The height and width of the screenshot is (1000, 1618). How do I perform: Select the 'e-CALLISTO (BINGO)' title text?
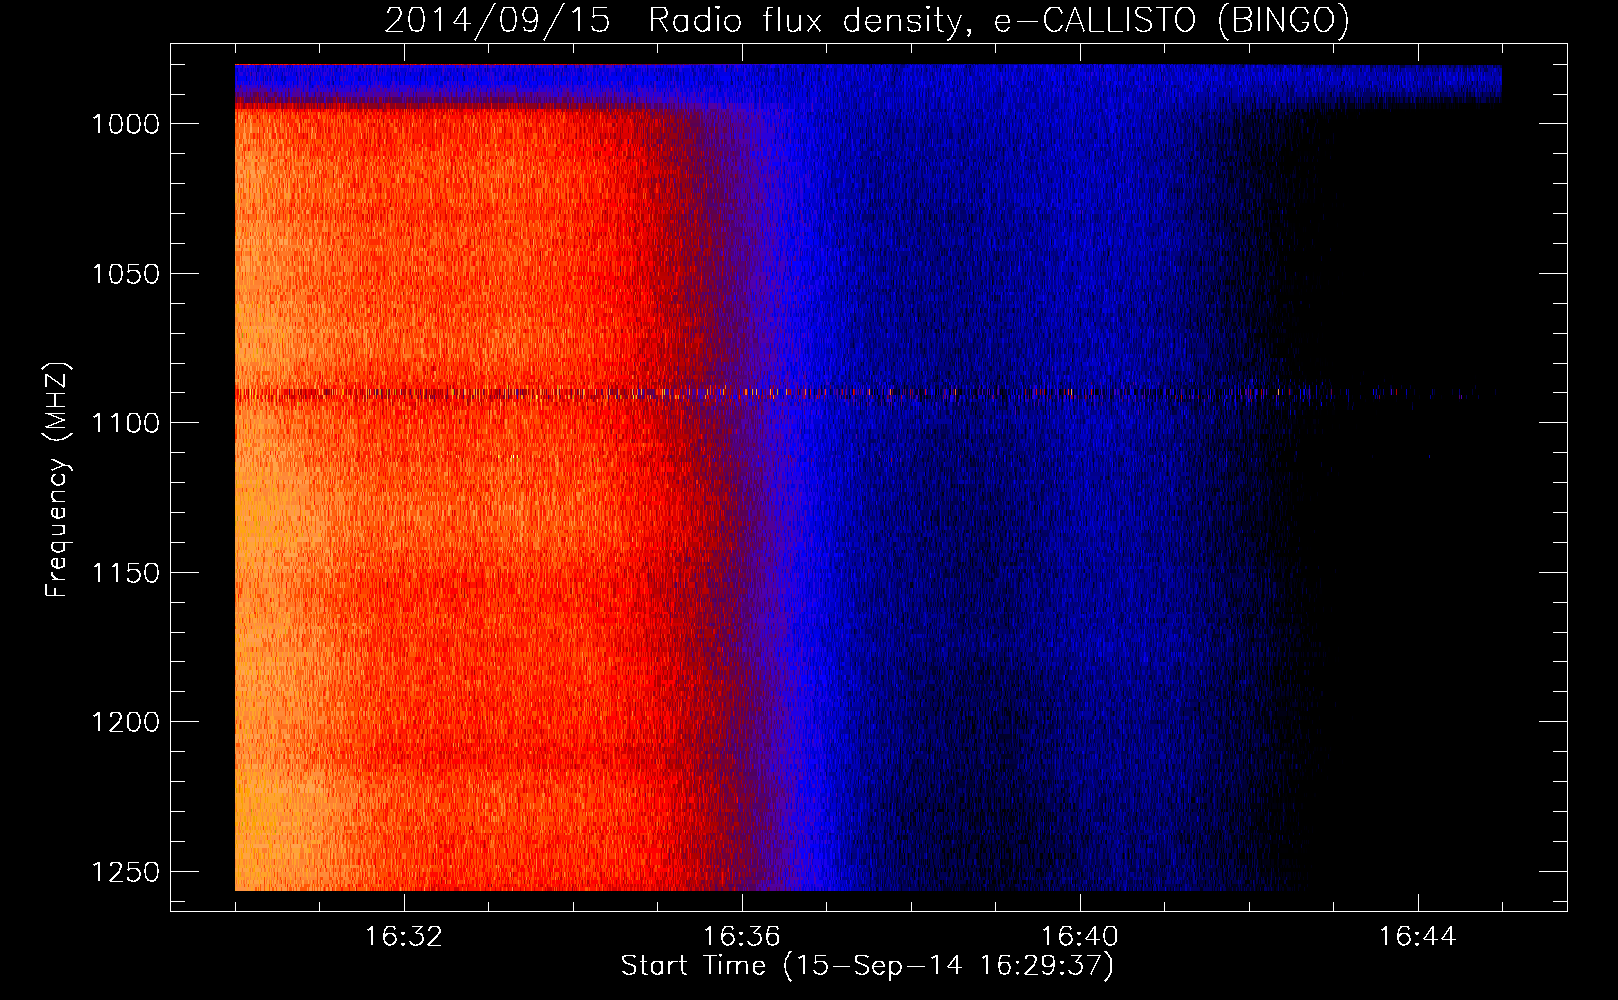(x=1172, y=20)
